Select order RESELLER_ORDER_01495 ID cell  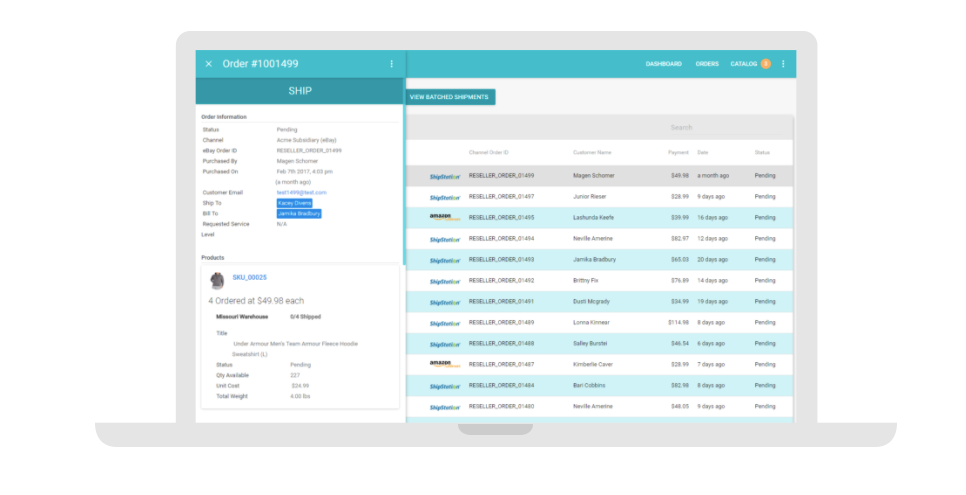click(501, 218)
